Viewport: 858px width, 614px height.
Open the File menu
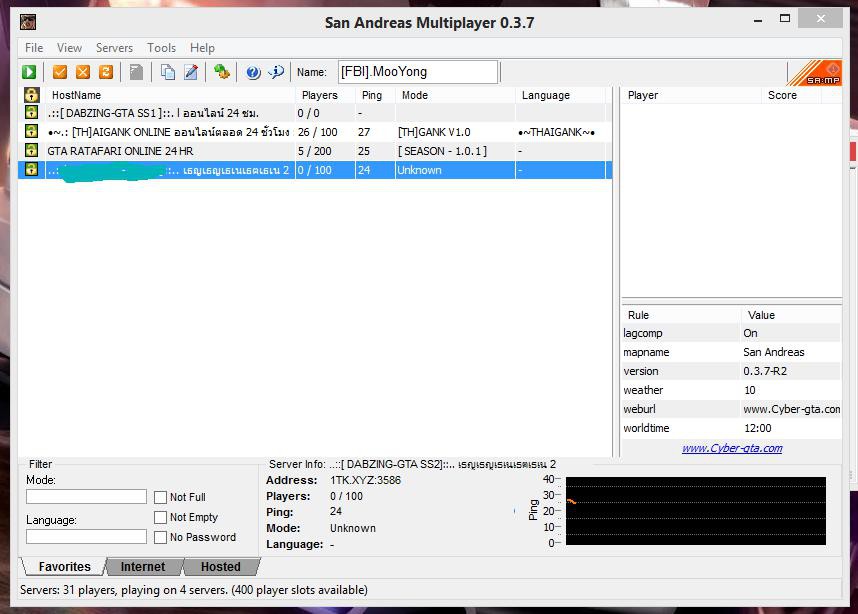coord(34,48)
